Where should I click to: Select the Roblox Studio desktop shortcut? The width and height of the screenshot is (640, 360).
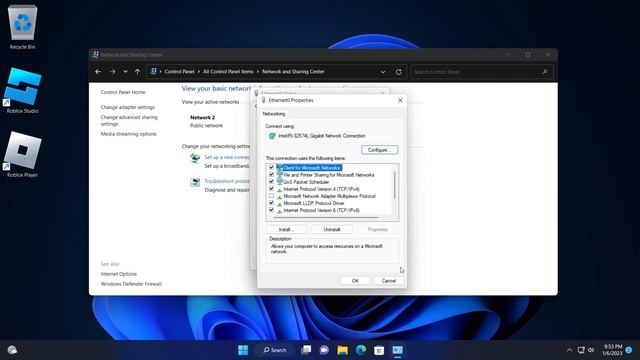coord(22,91)
